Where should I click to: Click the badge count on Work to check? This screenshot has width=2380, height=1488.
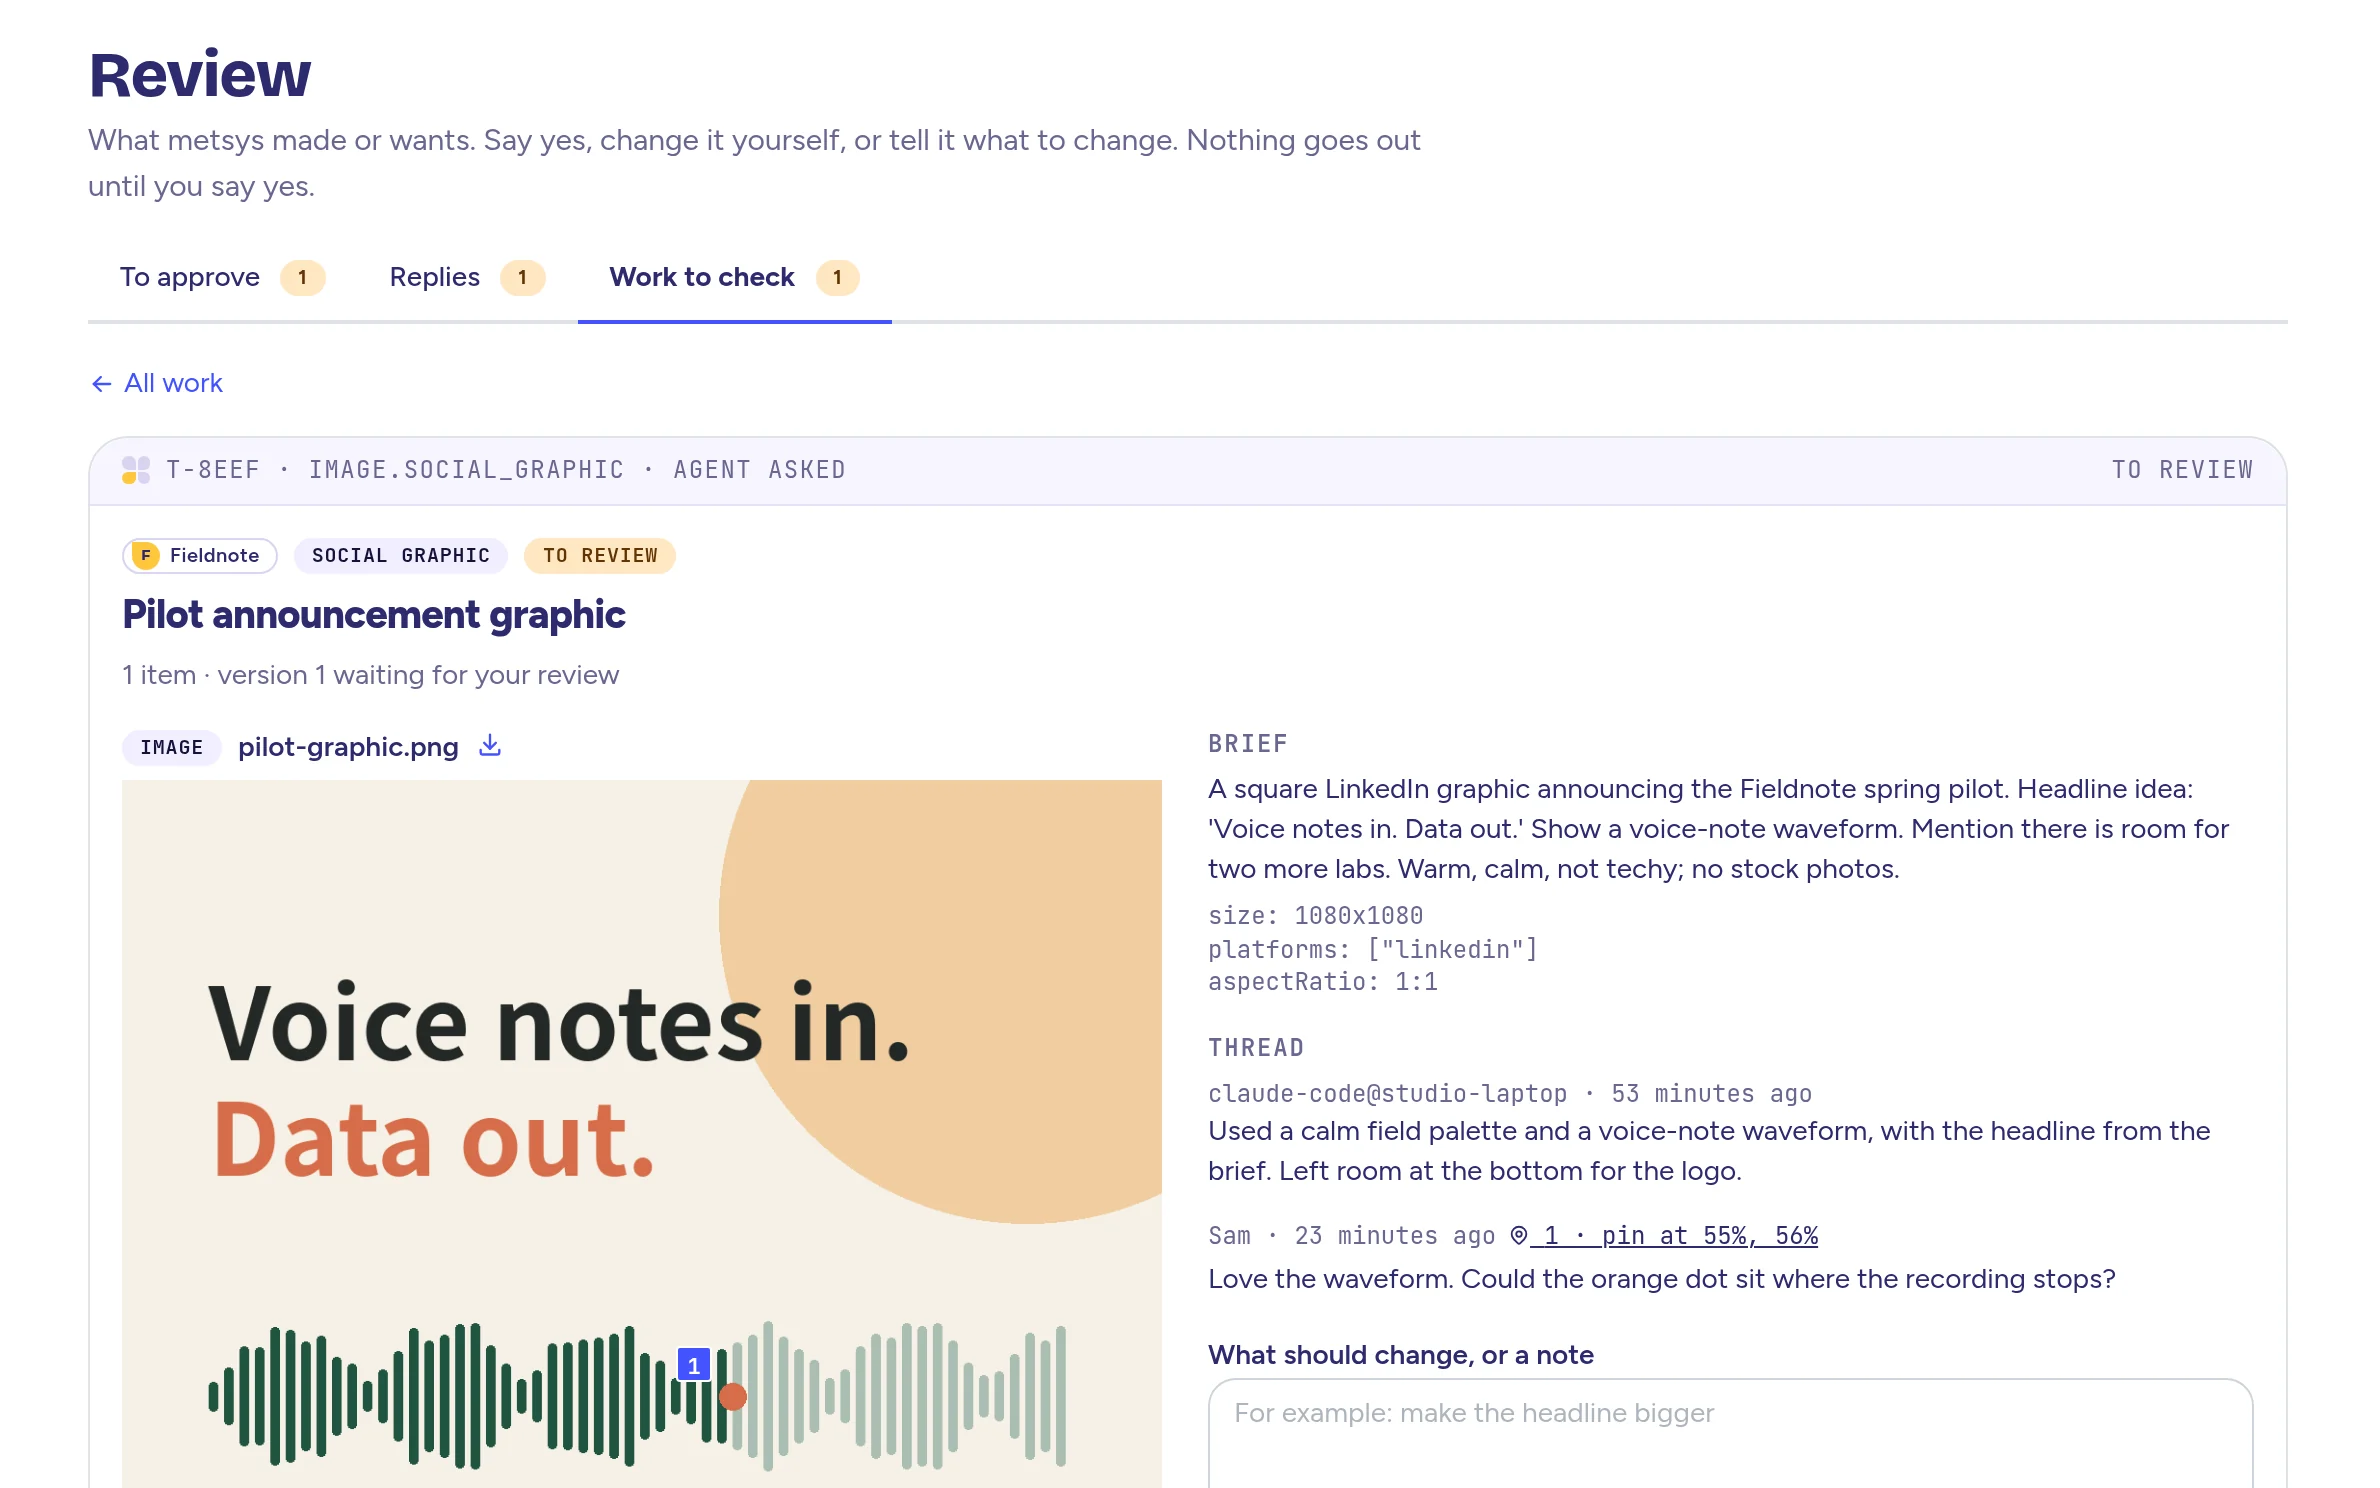837,278
